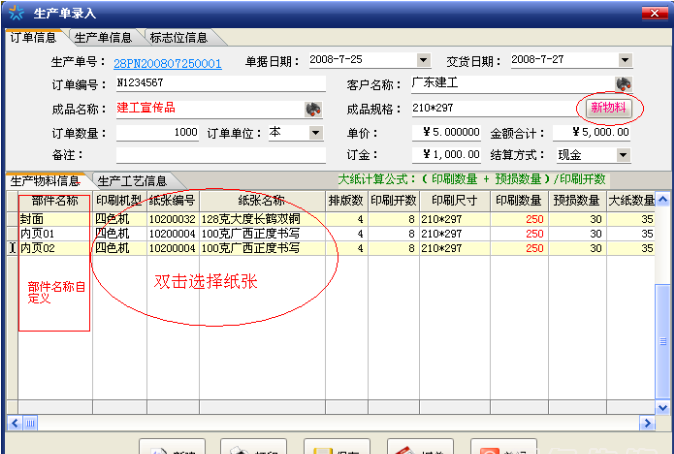Open the 结算方式 payment dropdown
Image resolution: width=674 pixels, height=454 pixels.
[623, 155]
